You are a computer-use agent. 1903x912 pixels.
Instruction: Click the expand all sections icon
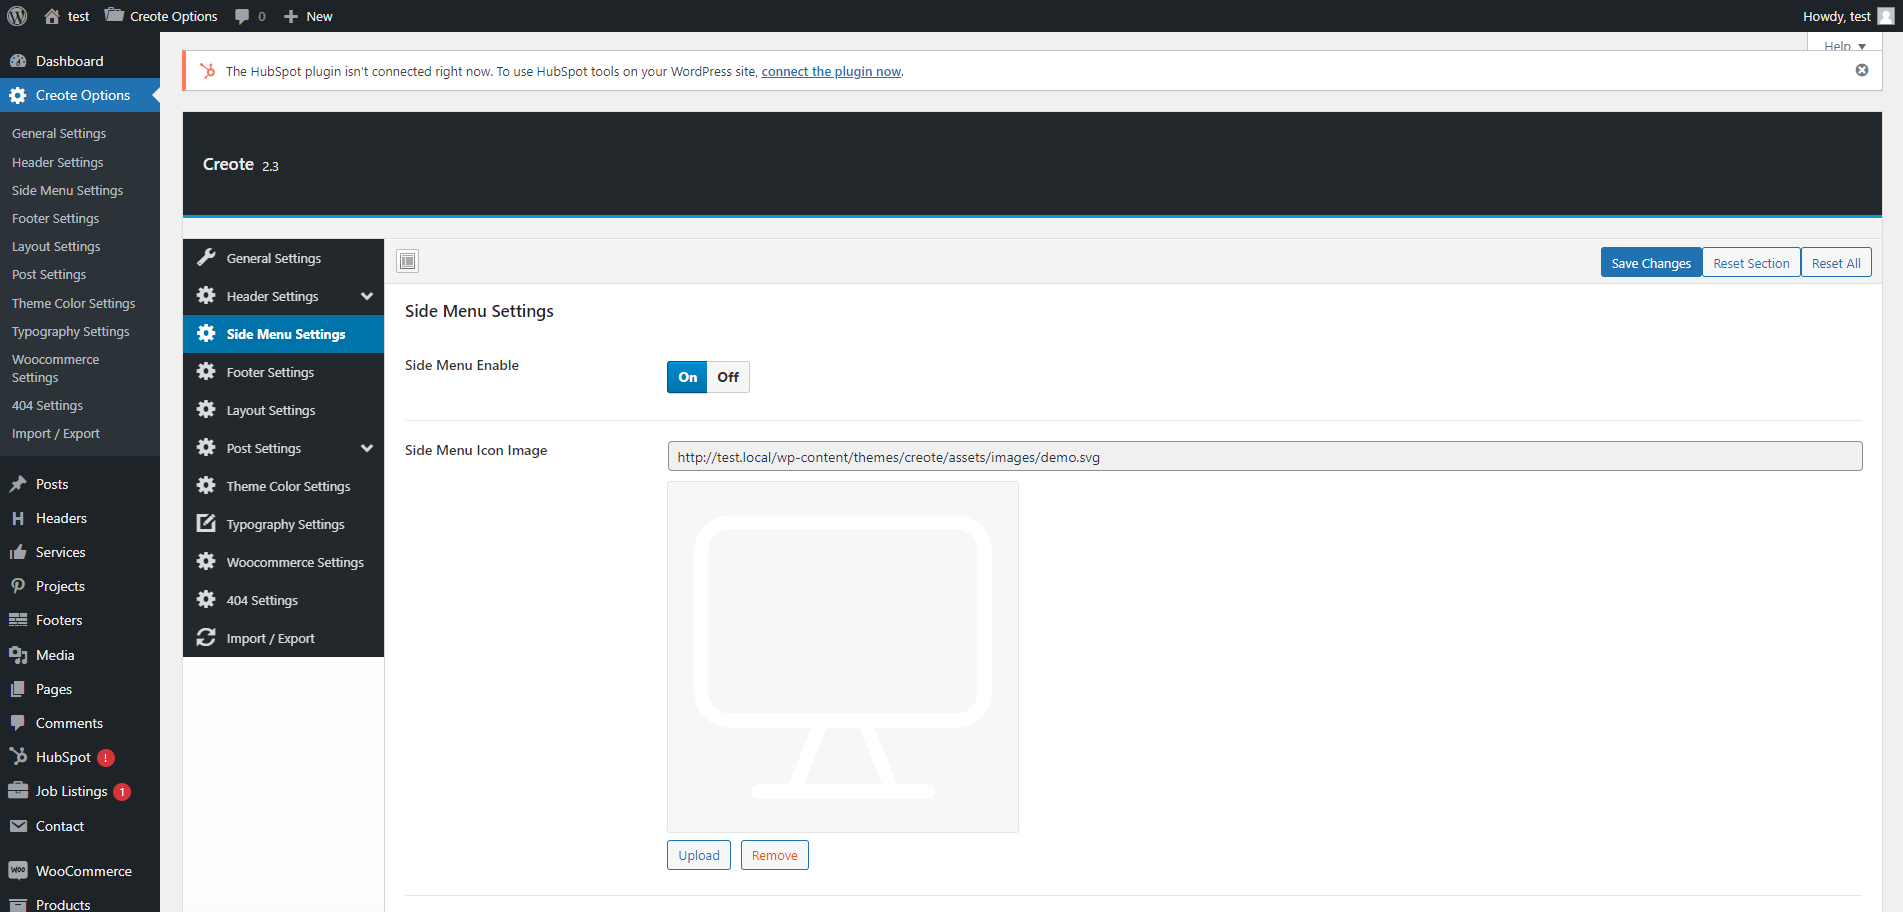click(407, 262)
